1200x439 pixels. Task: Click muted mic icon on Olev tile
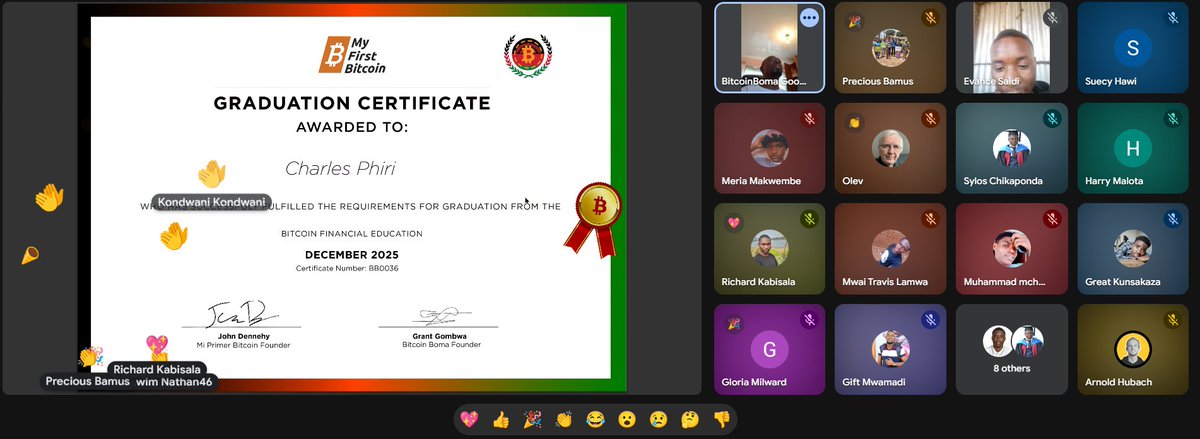[930, 119]
